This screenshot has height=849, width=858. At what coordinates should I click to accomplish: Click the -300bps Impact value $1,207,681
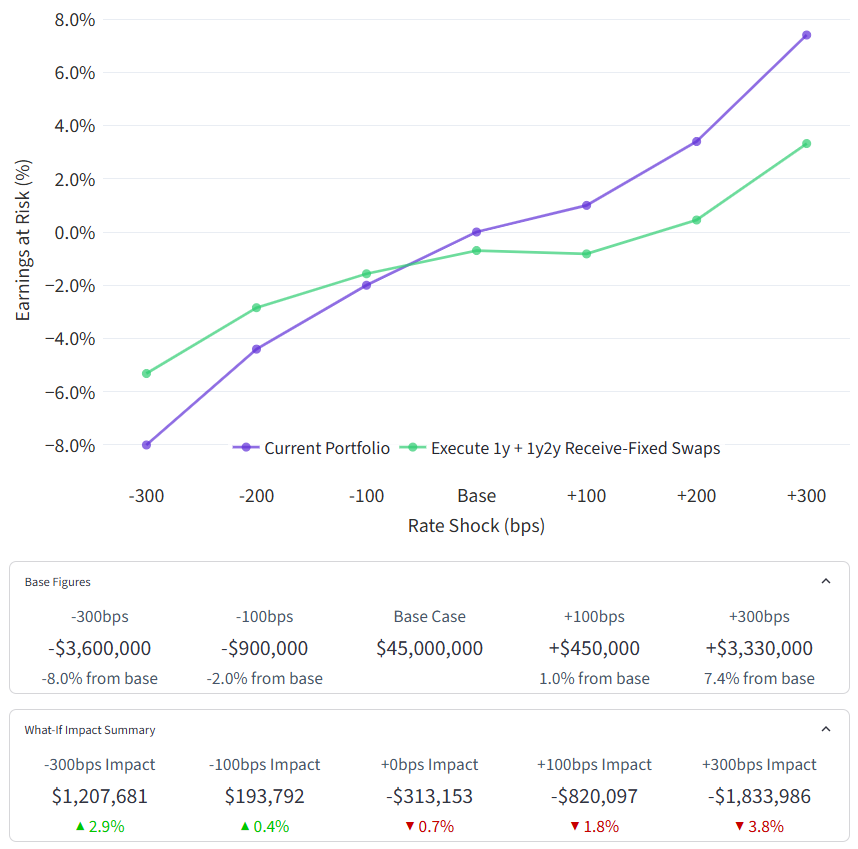(100, 797)
